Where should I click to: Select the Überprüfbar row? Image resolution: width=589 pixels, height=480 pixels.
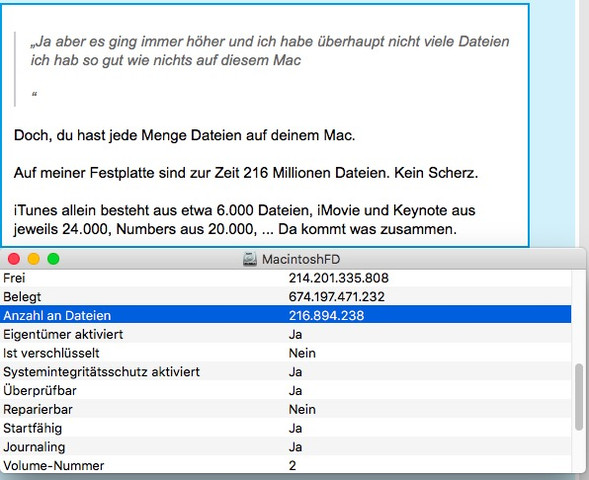(x=285, y=390)
